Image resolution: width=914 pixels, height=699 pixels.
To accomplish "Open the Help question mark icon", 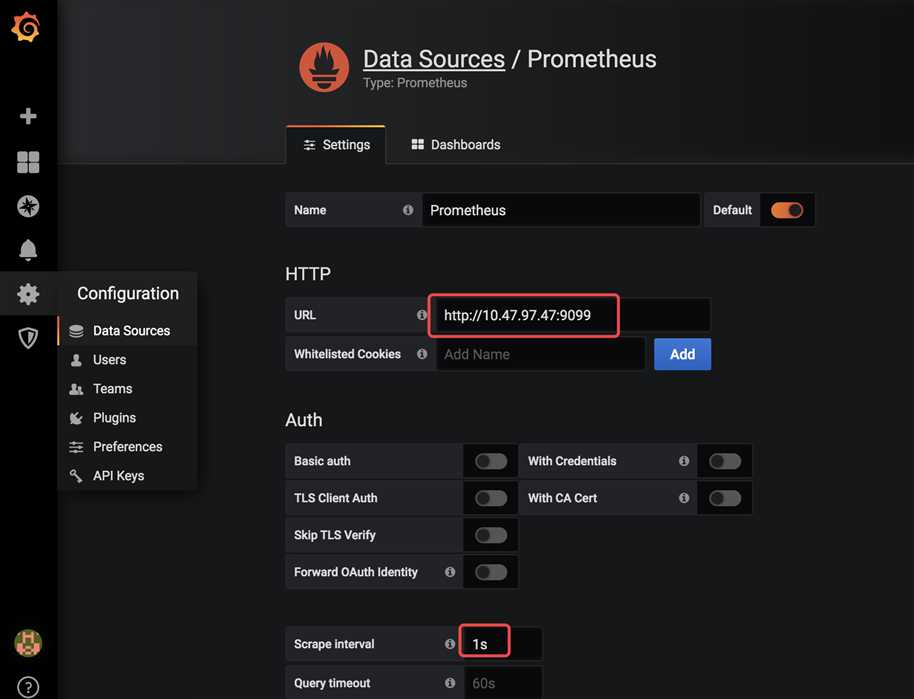I will point(28,687).
